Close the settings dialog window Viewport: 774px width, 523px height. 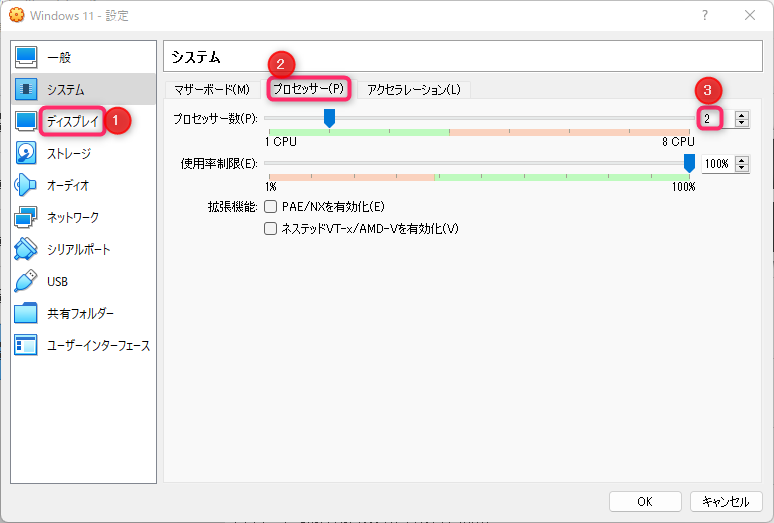tap(750, 15)
